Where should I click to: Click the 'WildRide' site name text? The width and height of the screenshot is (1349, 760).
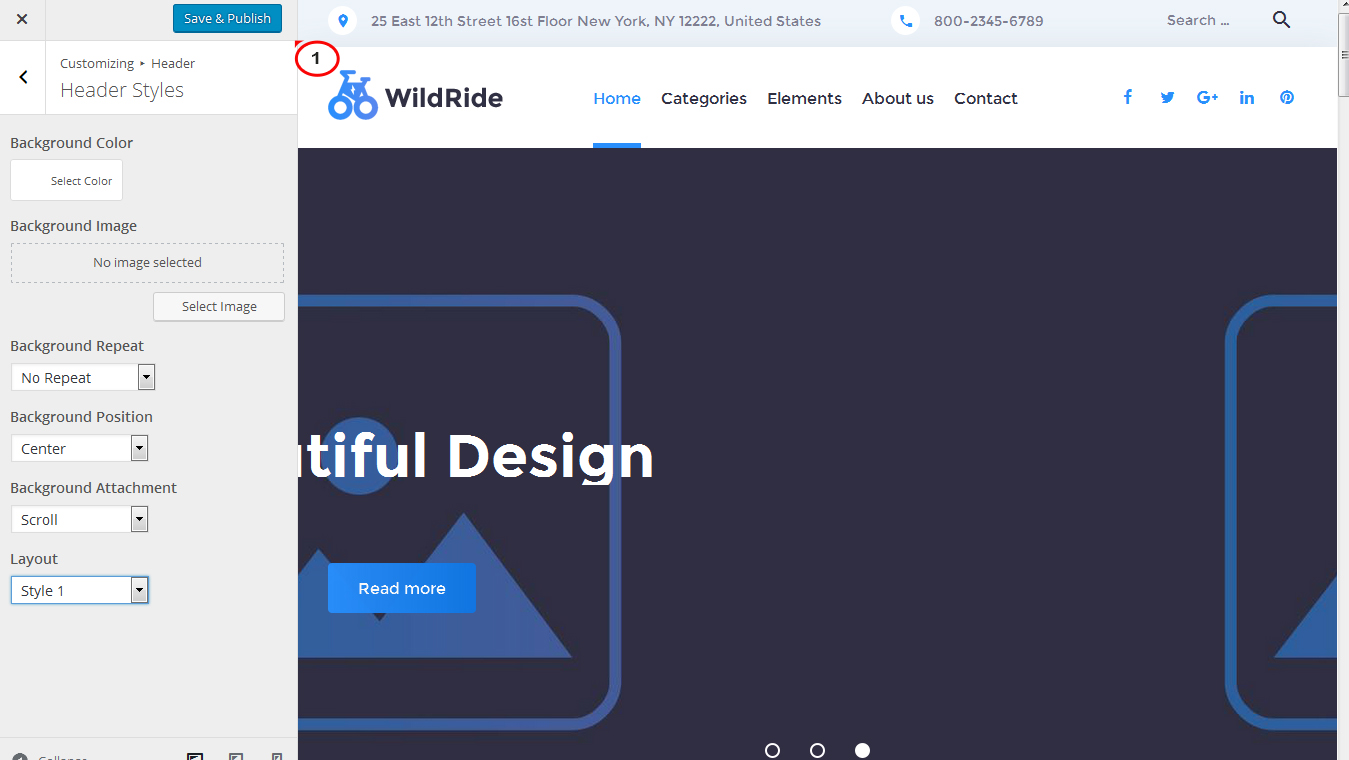(x=444, y=97)
